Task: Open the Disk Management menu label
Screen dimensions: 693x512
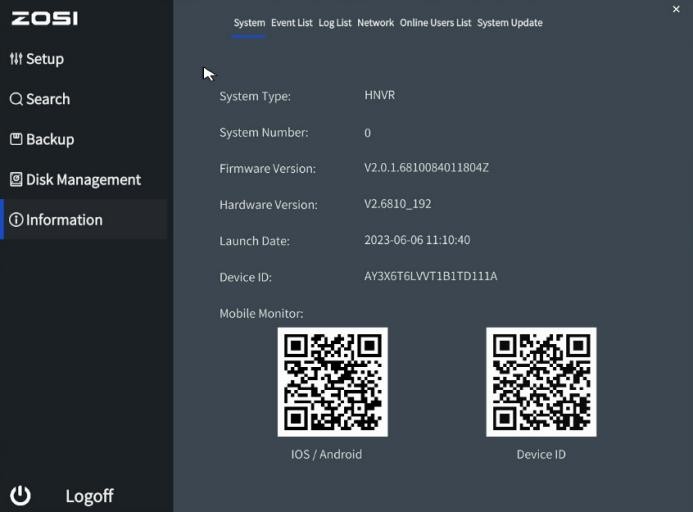Action: pos(83,180)
